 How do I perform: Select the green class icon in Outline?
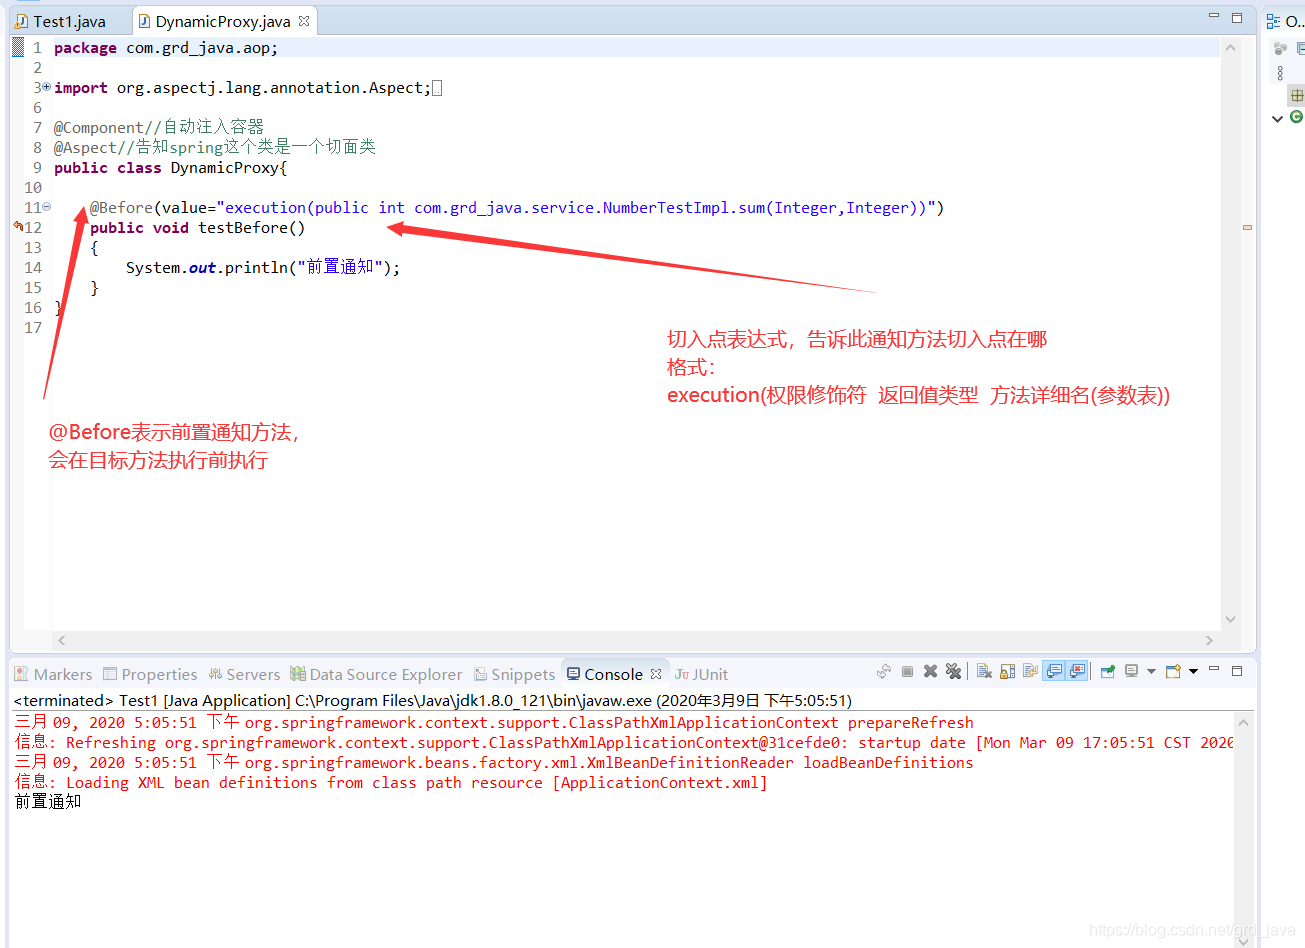click(x=1296, y=117)
